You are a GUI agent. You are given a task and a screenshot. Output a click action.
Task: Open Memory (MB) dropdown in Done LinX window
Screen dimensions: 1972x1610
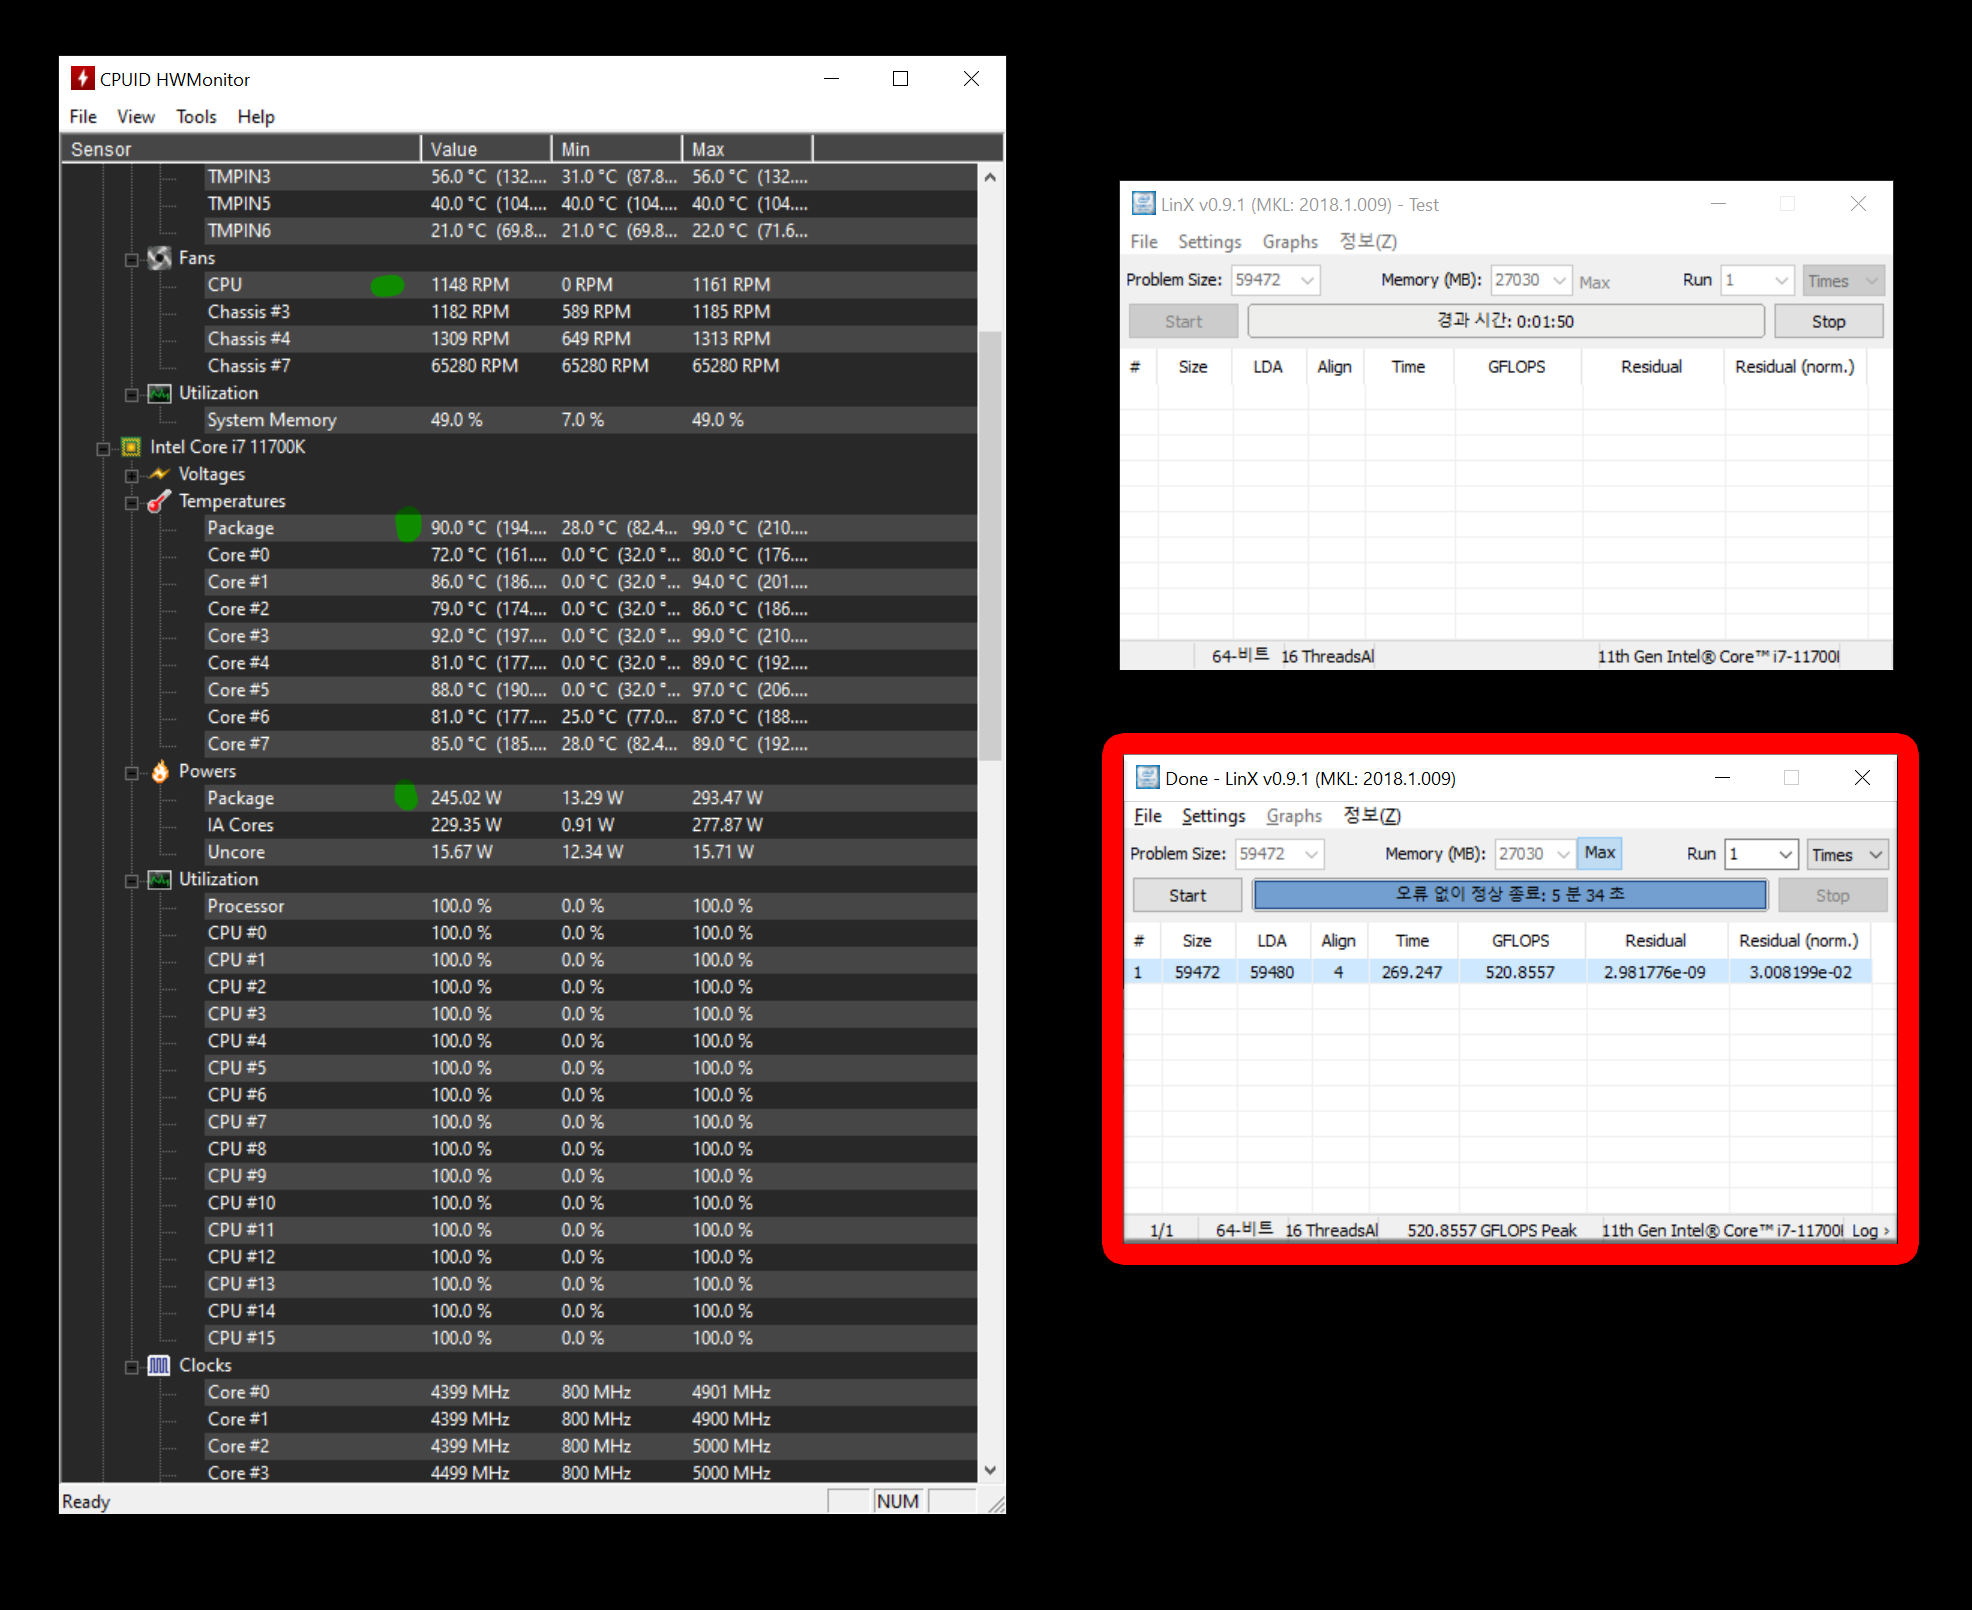1563,854
